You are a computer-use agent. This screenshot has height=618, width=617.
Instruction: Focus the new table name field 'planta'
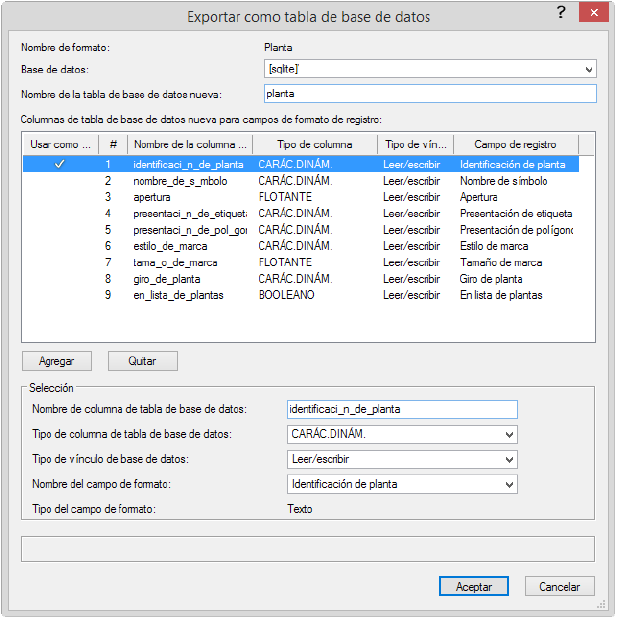tap(430, 94)
